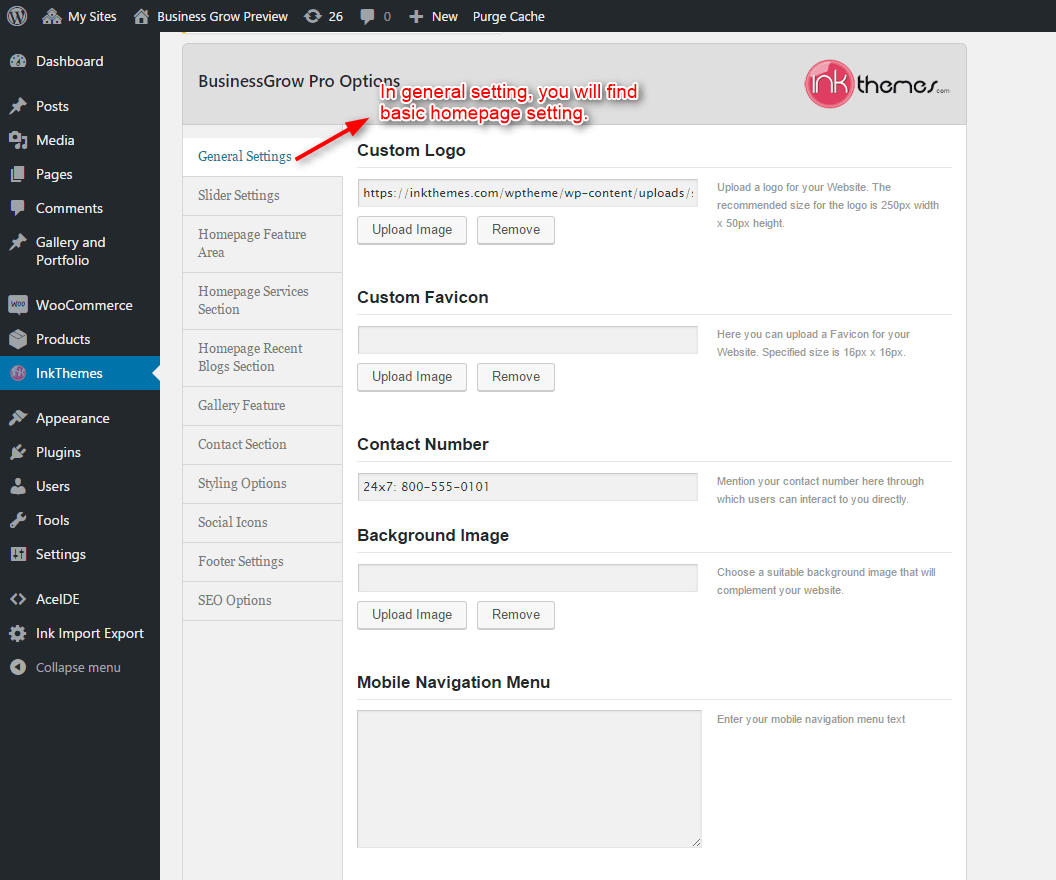Open the updates icon showing 26
Screen dimensions: 1056x880
point(313,16)
